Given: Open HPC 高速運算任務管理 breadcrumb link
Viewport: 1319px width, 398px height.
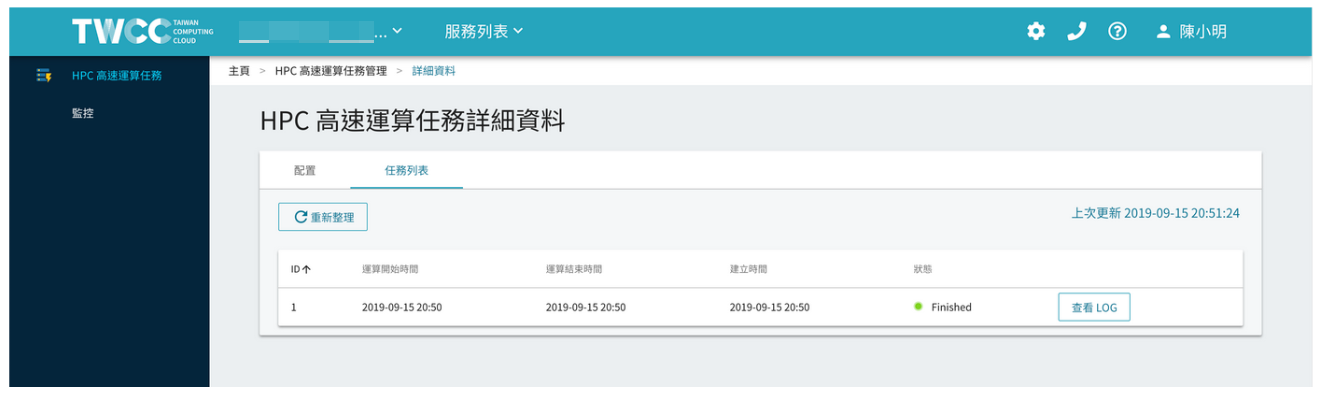Looking at the screenshot, I should pyautogui.click(x=331, y=71).
